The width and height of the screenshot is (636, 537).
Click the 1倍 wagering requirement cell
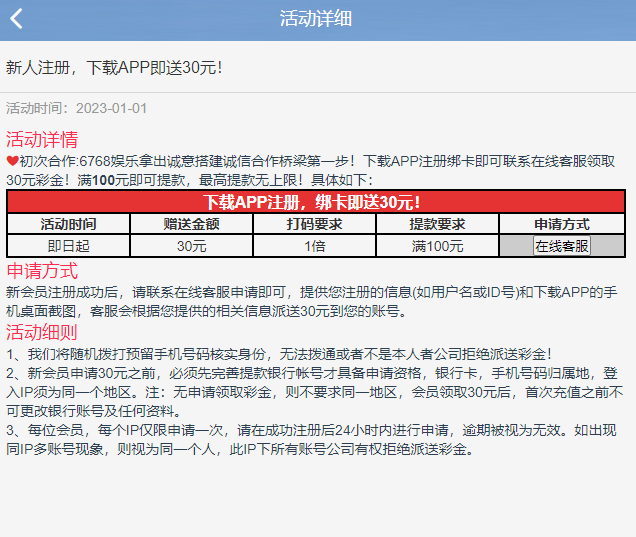point(315,246)
